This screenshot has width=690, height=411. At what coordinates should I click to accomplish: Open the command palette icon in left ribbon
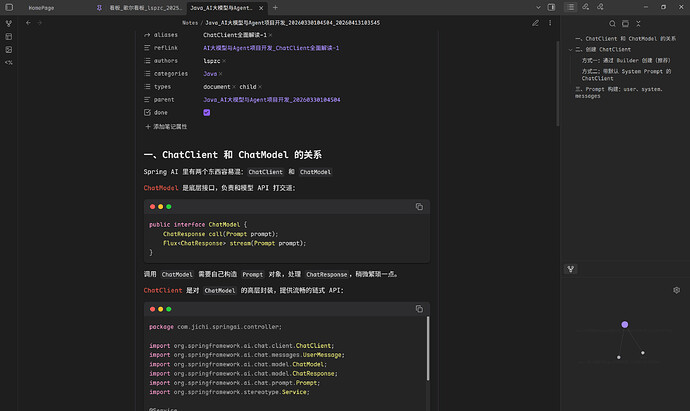9,62
